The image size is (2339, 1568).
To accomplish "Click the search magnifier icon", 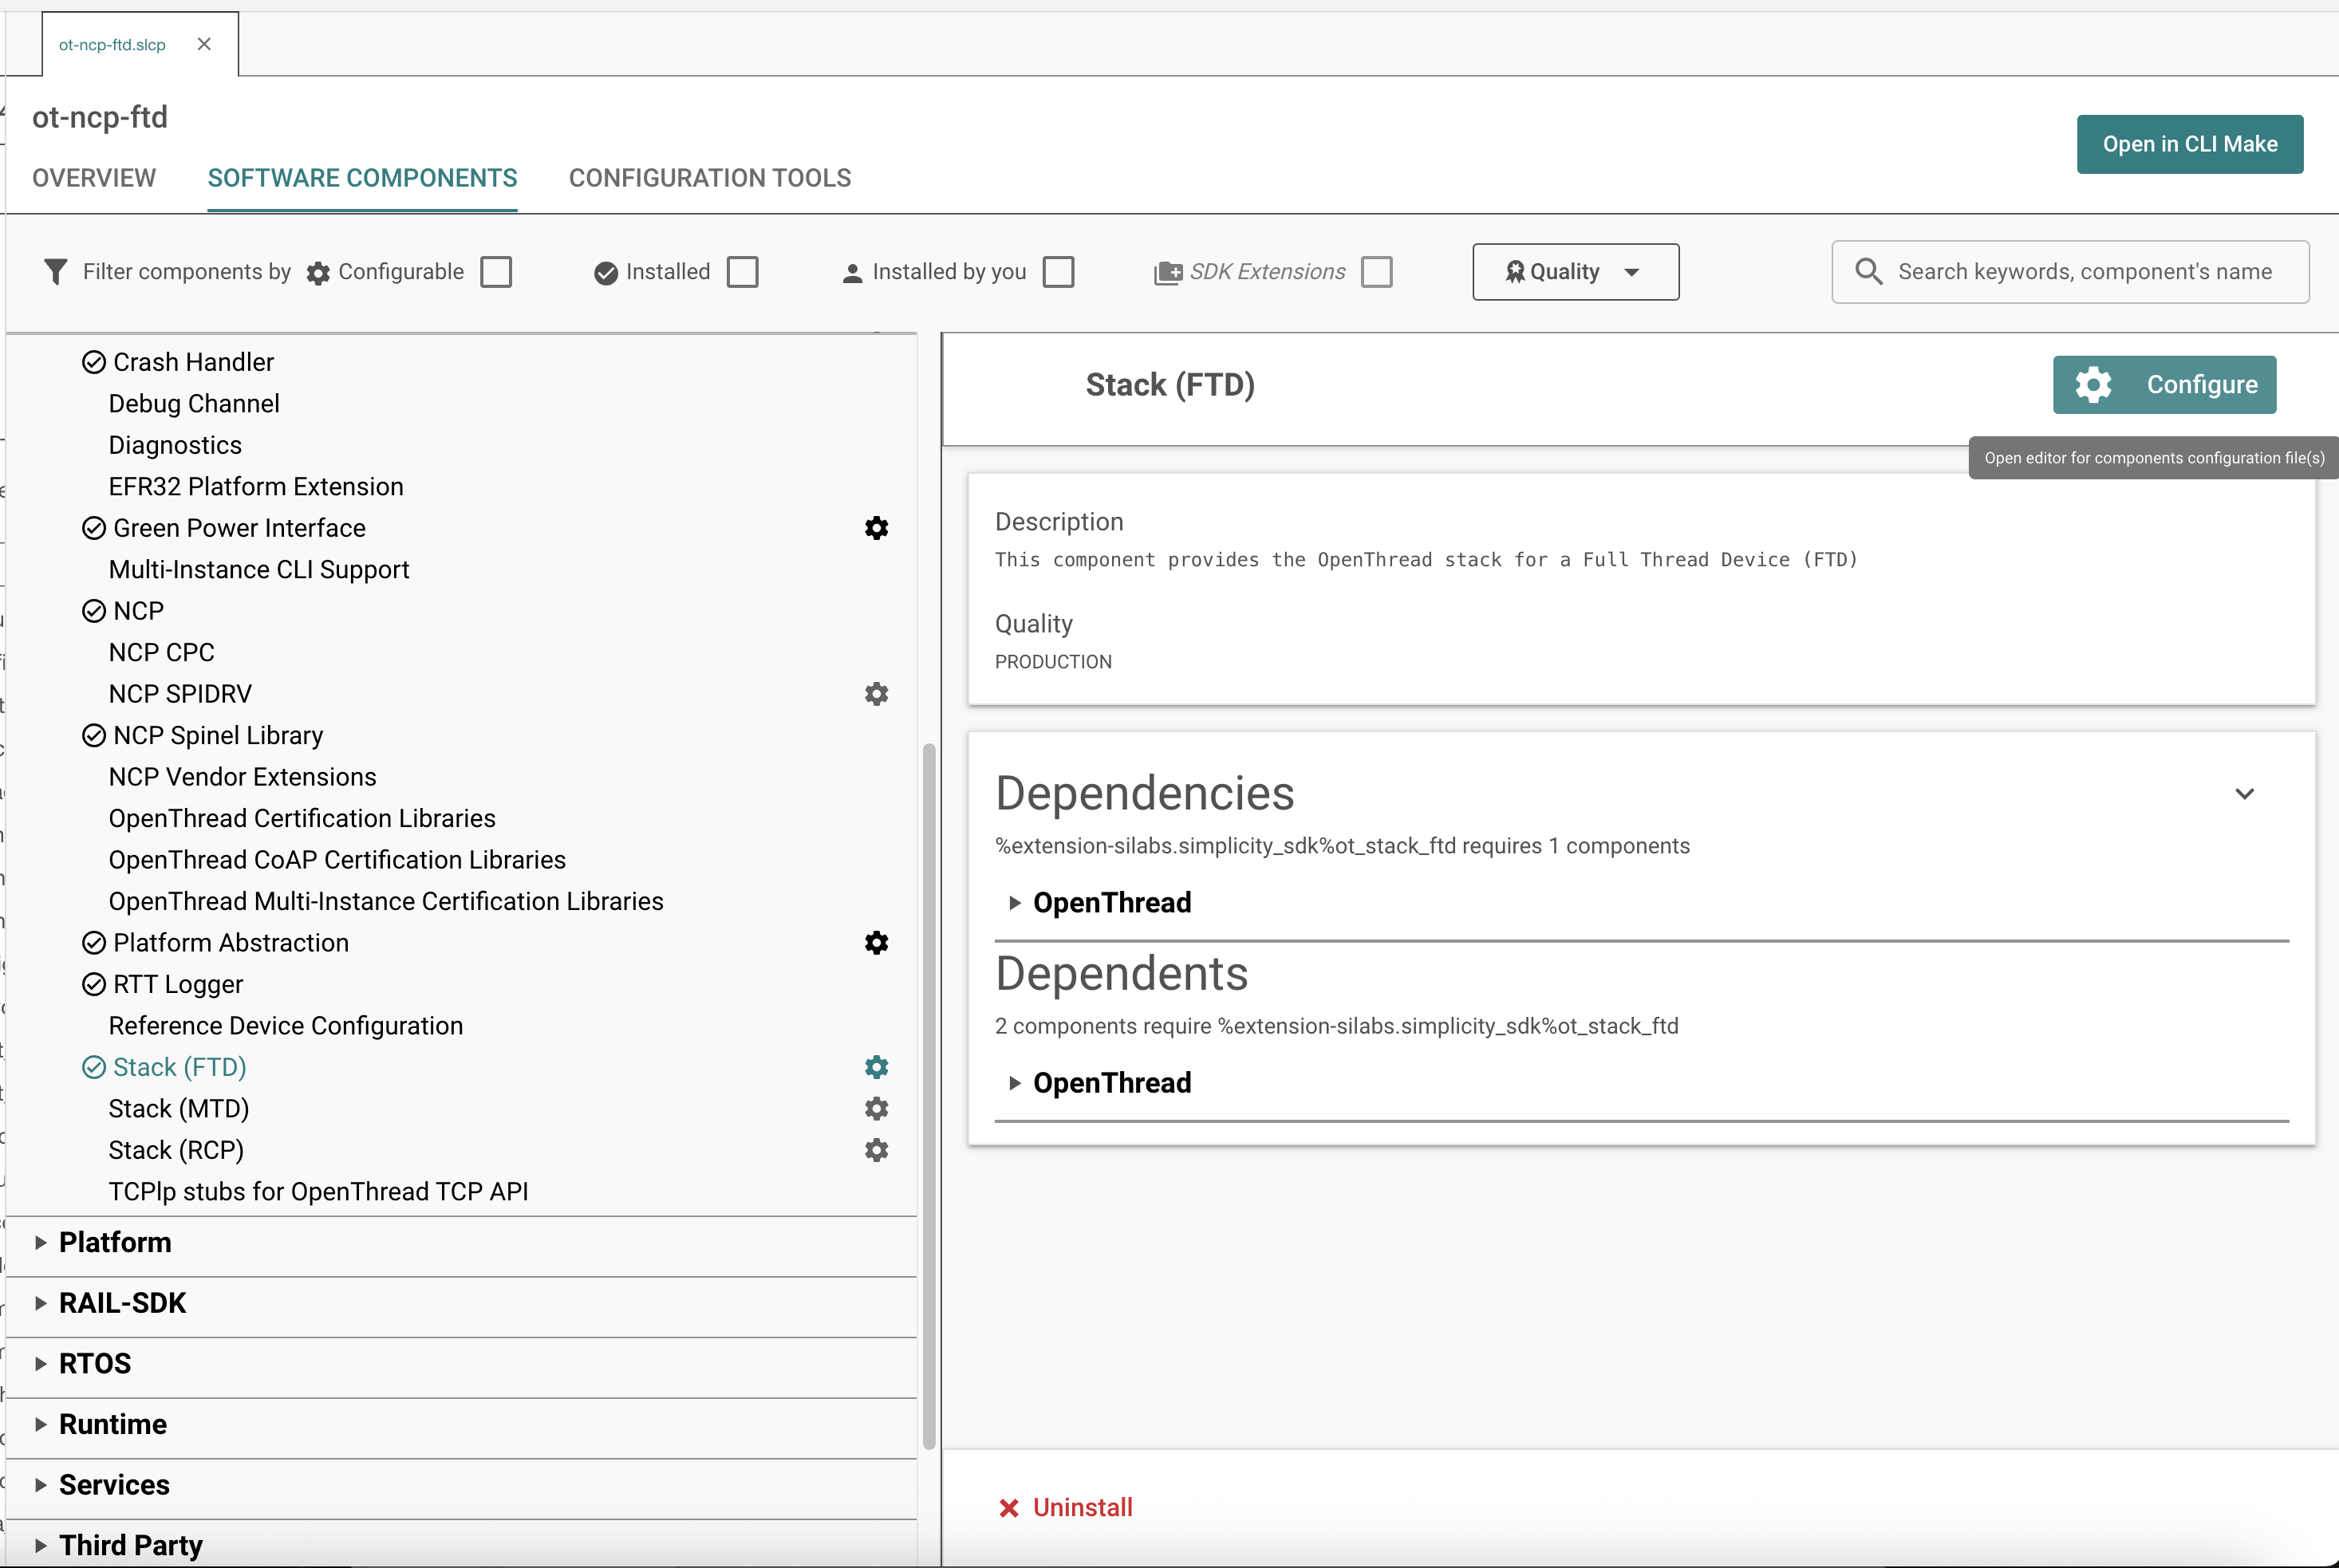I will click(x=1868, y=271).
